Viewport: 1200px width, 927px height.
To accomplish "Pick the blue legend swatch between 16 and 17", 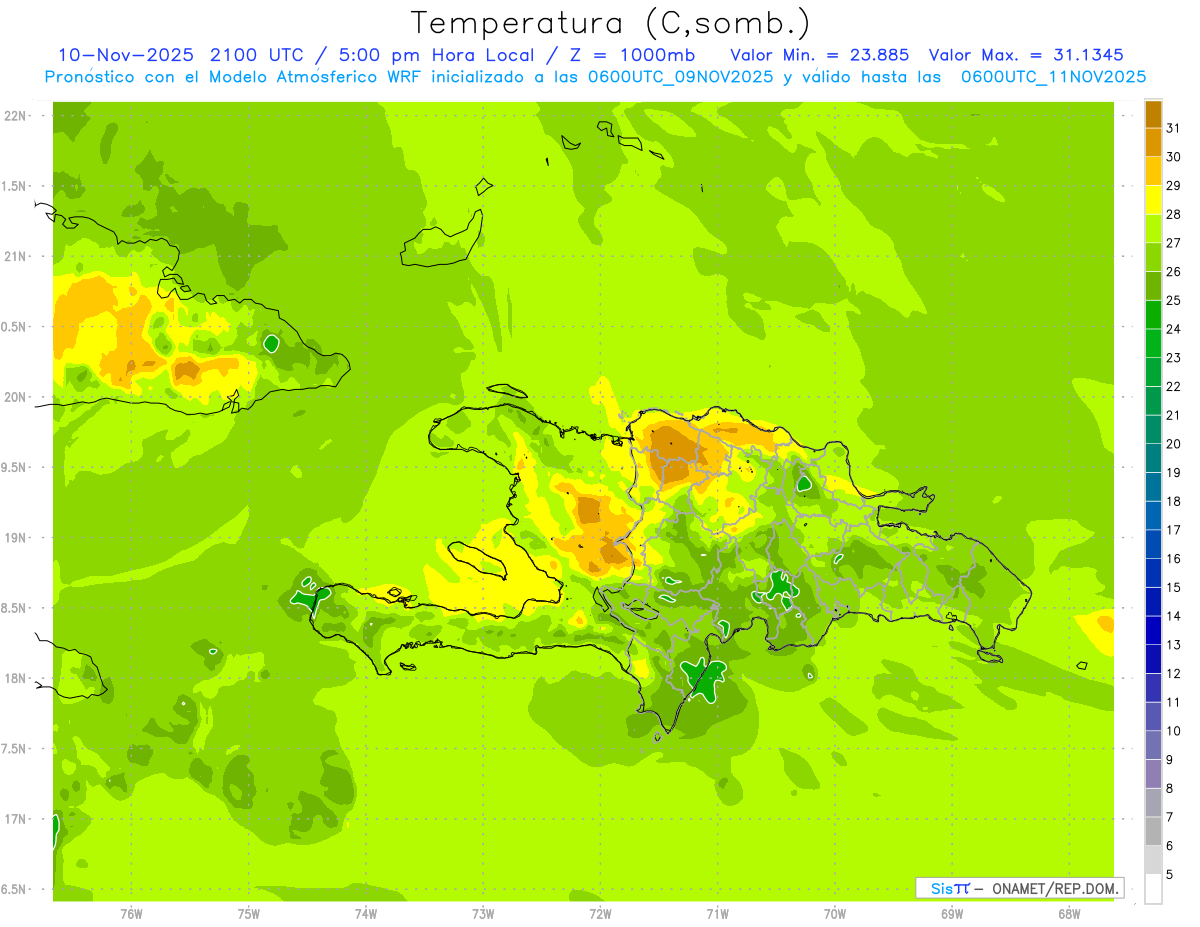I will pyautogui.click(x=1153, y=544).
